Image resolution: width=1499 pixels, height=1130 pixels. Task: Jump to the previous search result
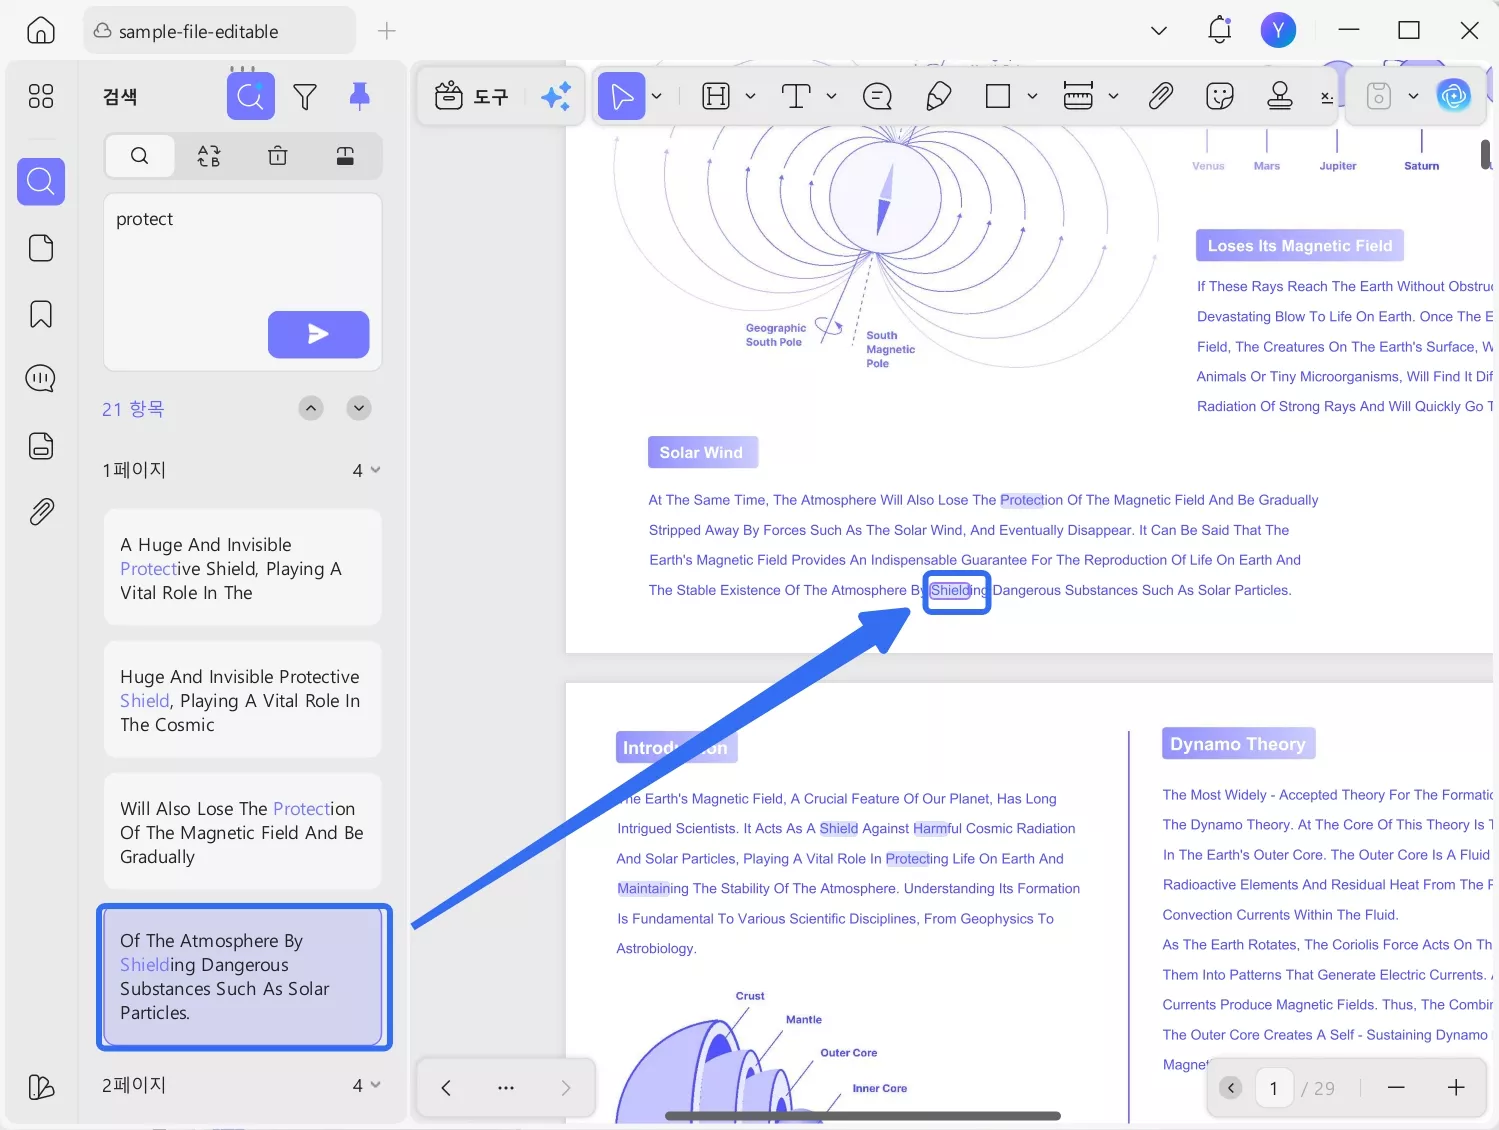pyautogui.click(x=311, y=408)
